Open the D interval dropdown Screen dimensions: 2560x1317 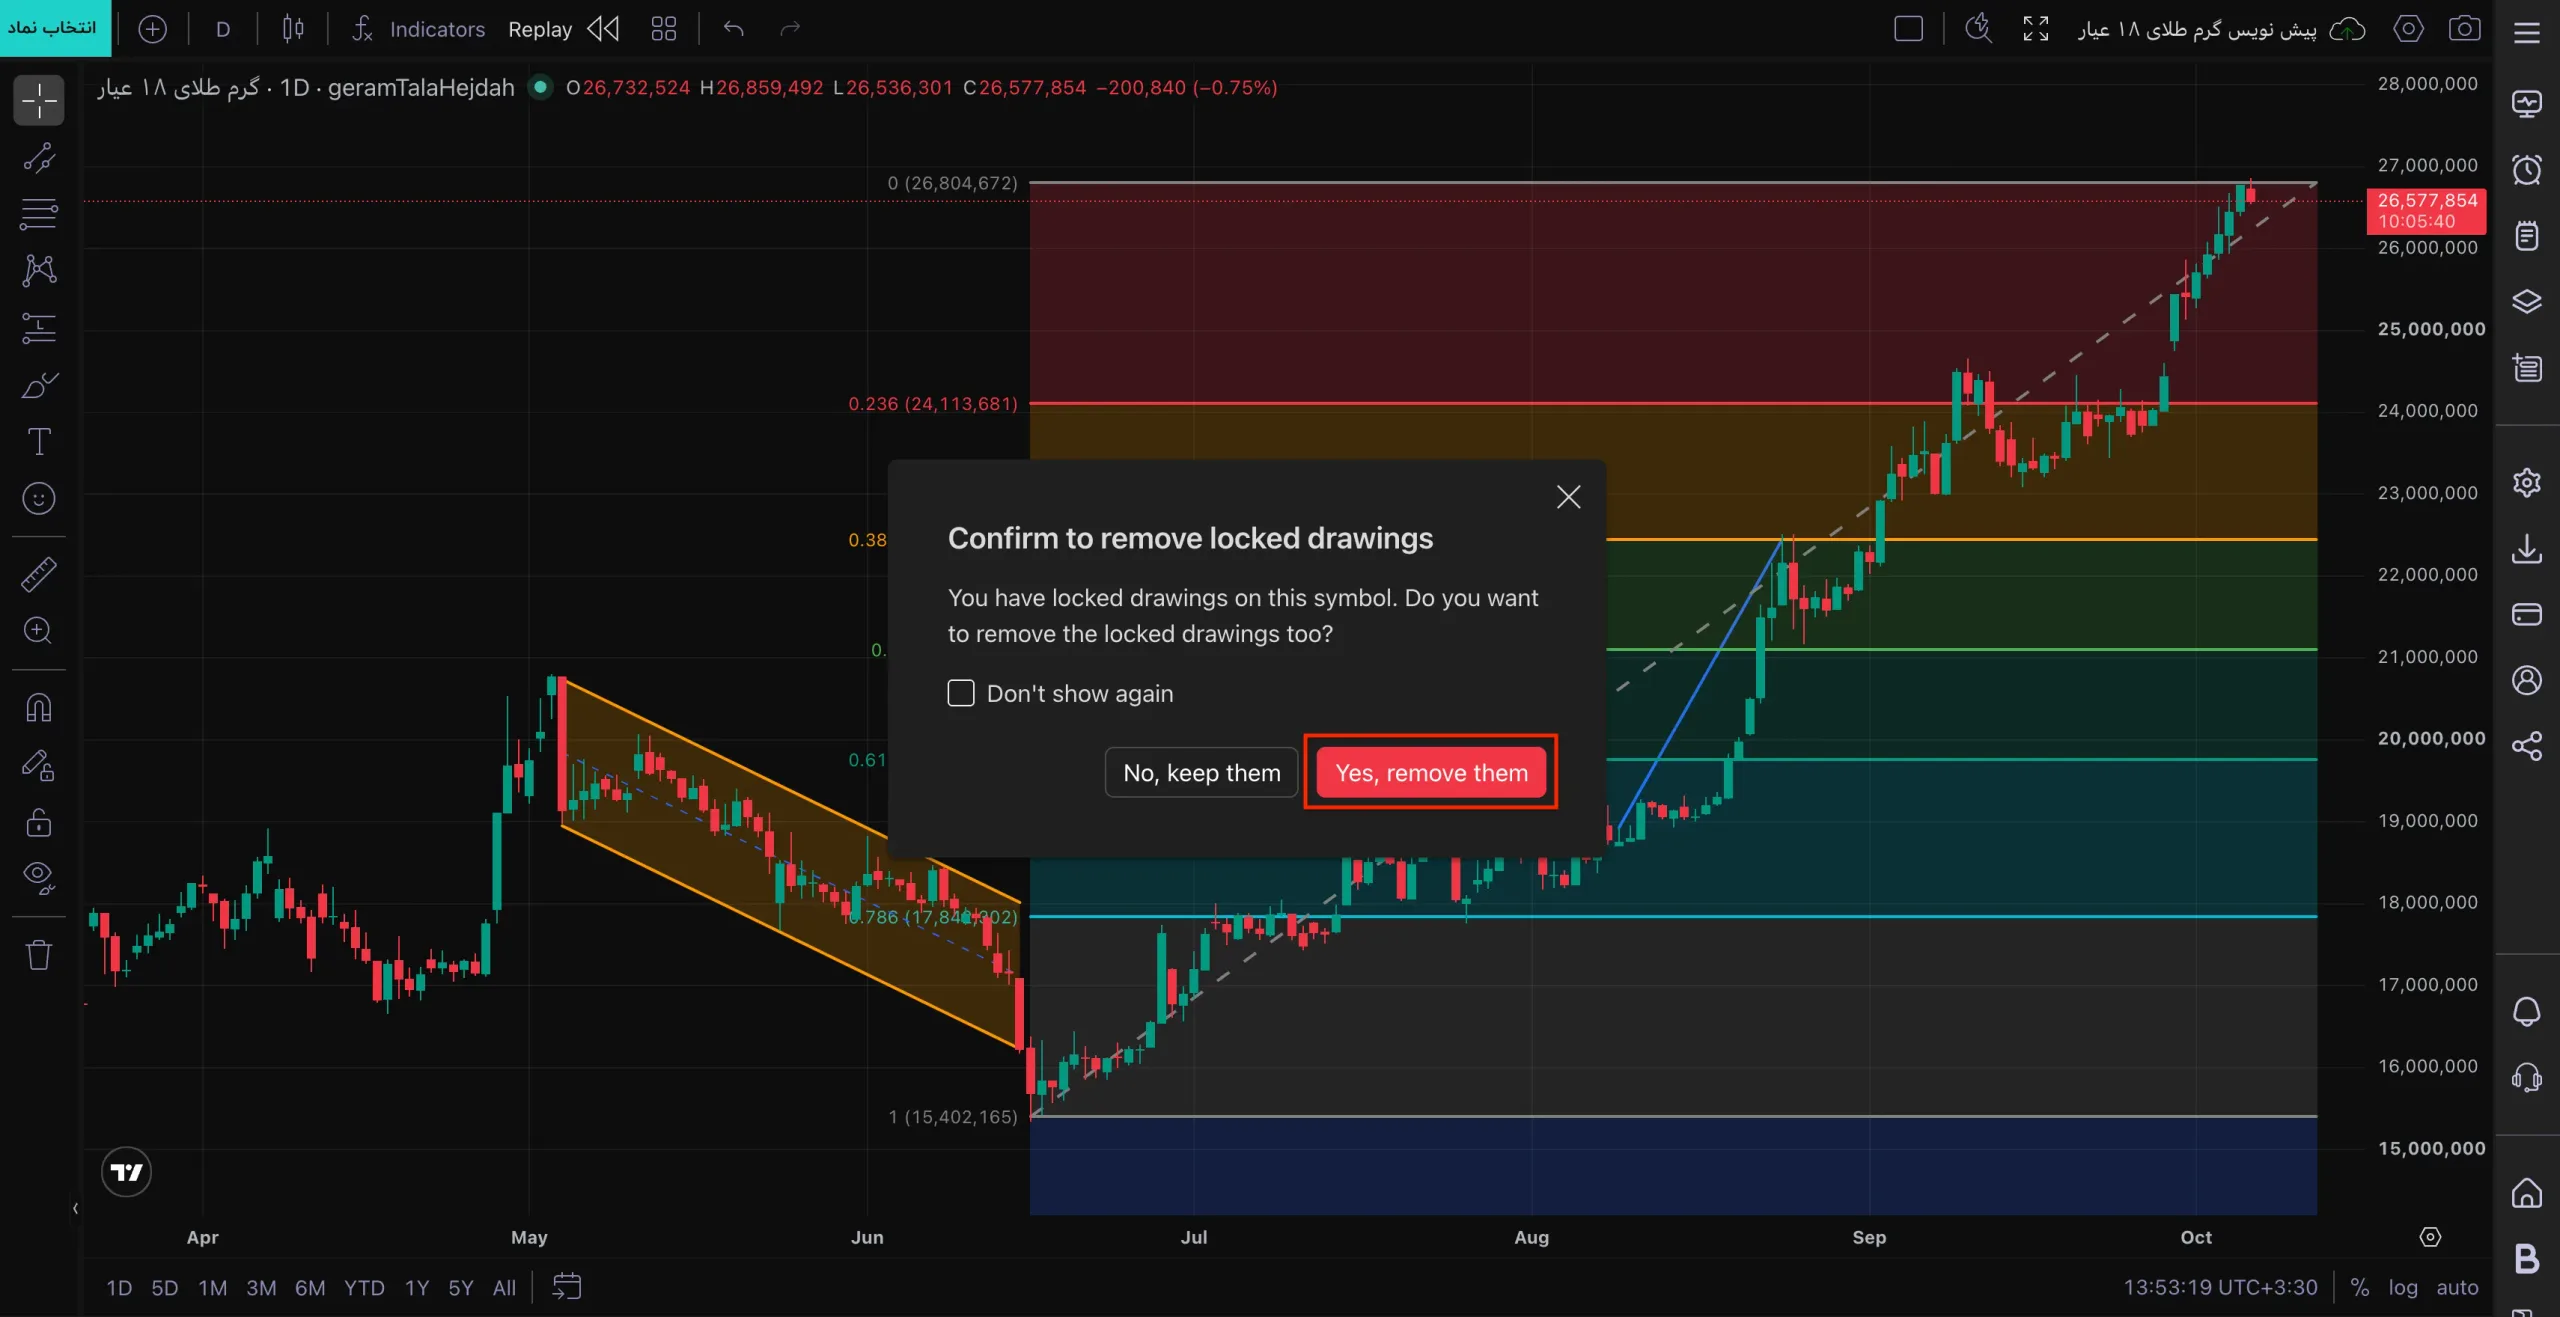[x=223, y=29]
